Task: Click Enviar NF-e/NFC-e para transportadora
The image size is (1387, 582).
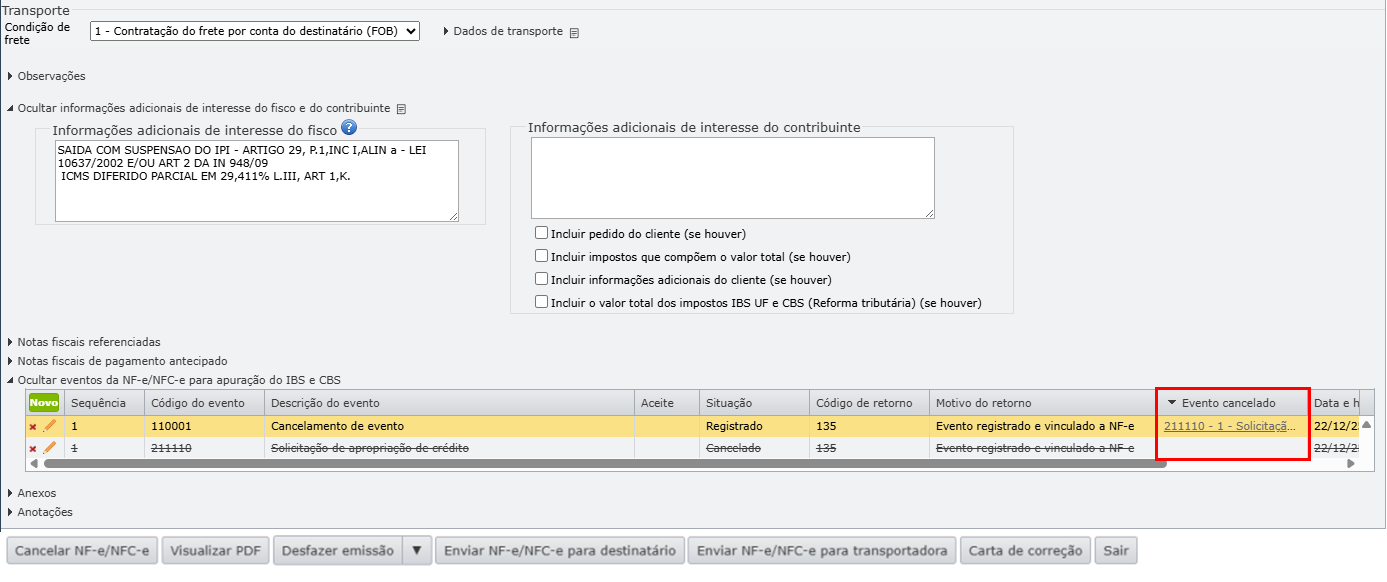Action: [822, 551]
